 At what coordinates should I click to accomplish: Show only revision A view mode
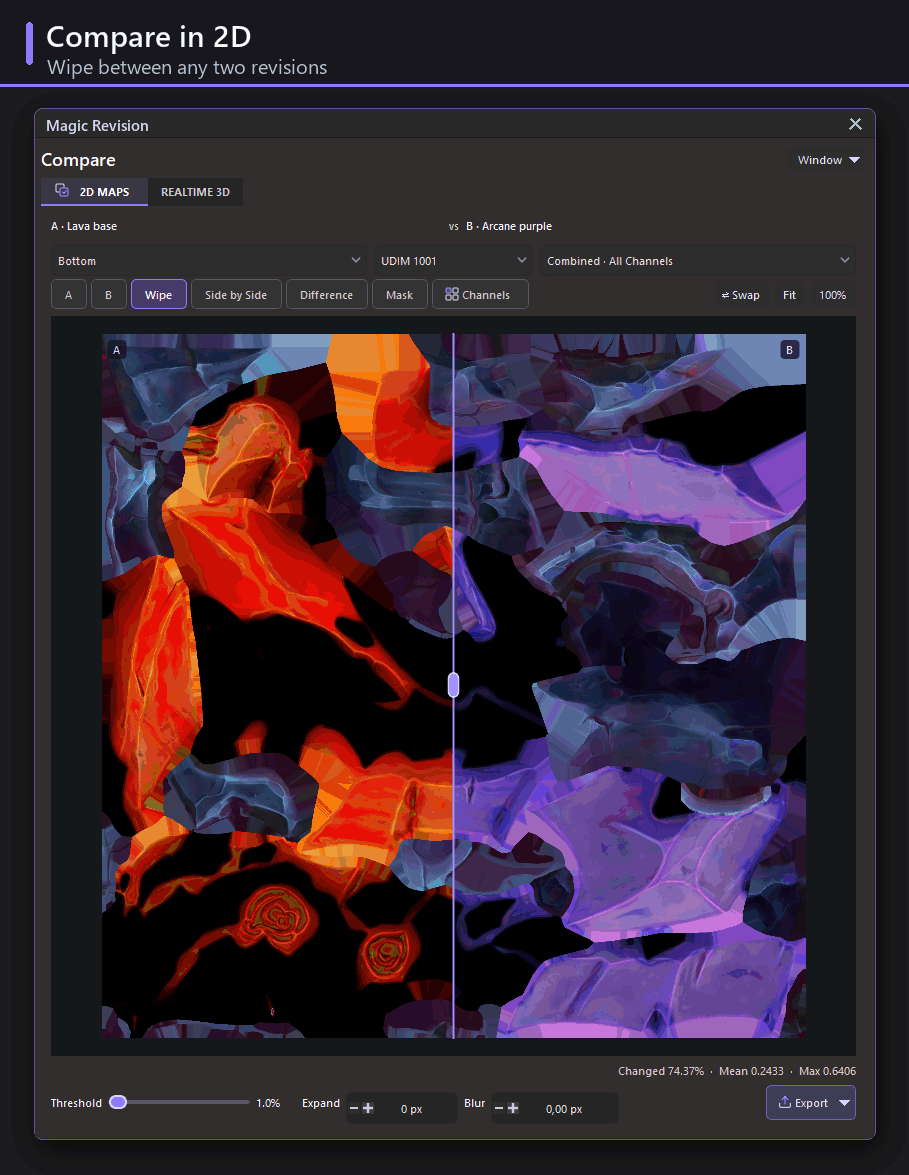tap(69, 294)
